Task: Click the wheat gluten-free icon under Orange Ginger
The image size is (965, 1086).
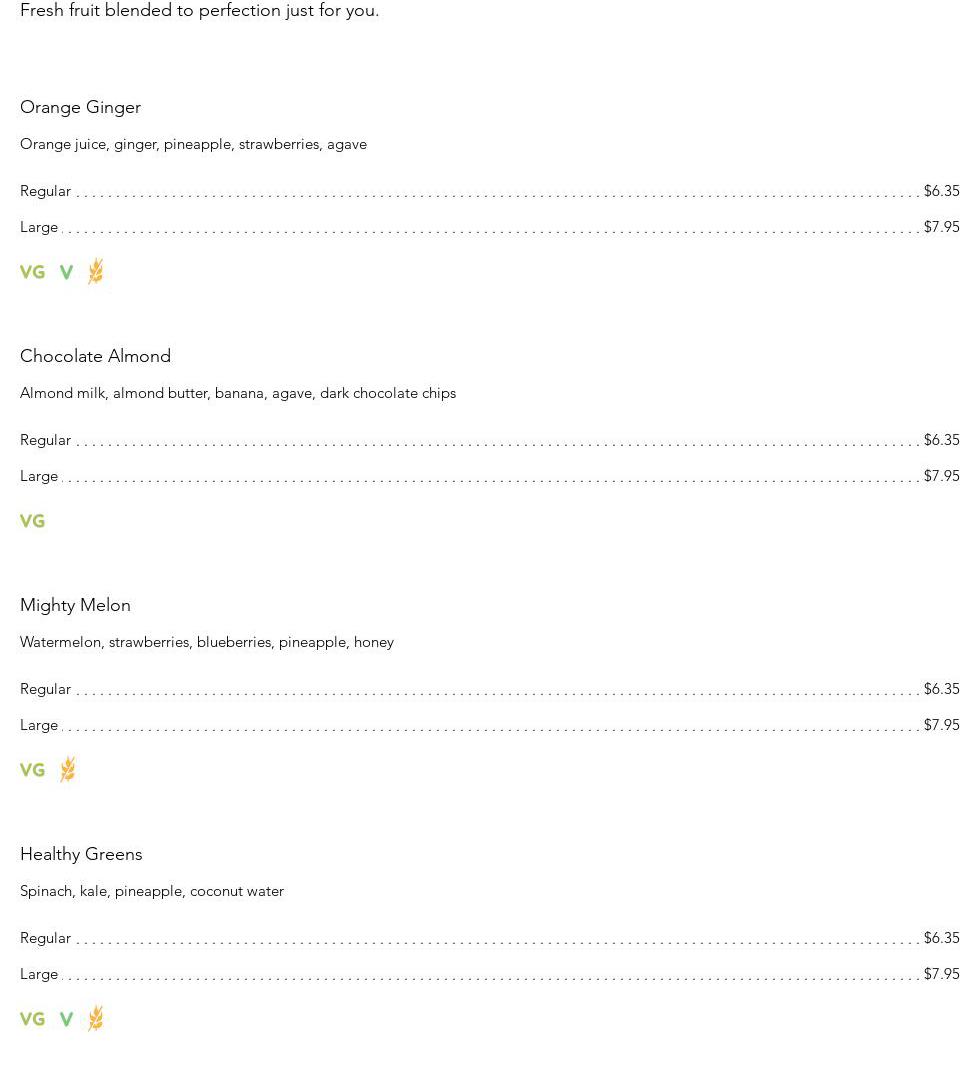Action: coord(95,271)
